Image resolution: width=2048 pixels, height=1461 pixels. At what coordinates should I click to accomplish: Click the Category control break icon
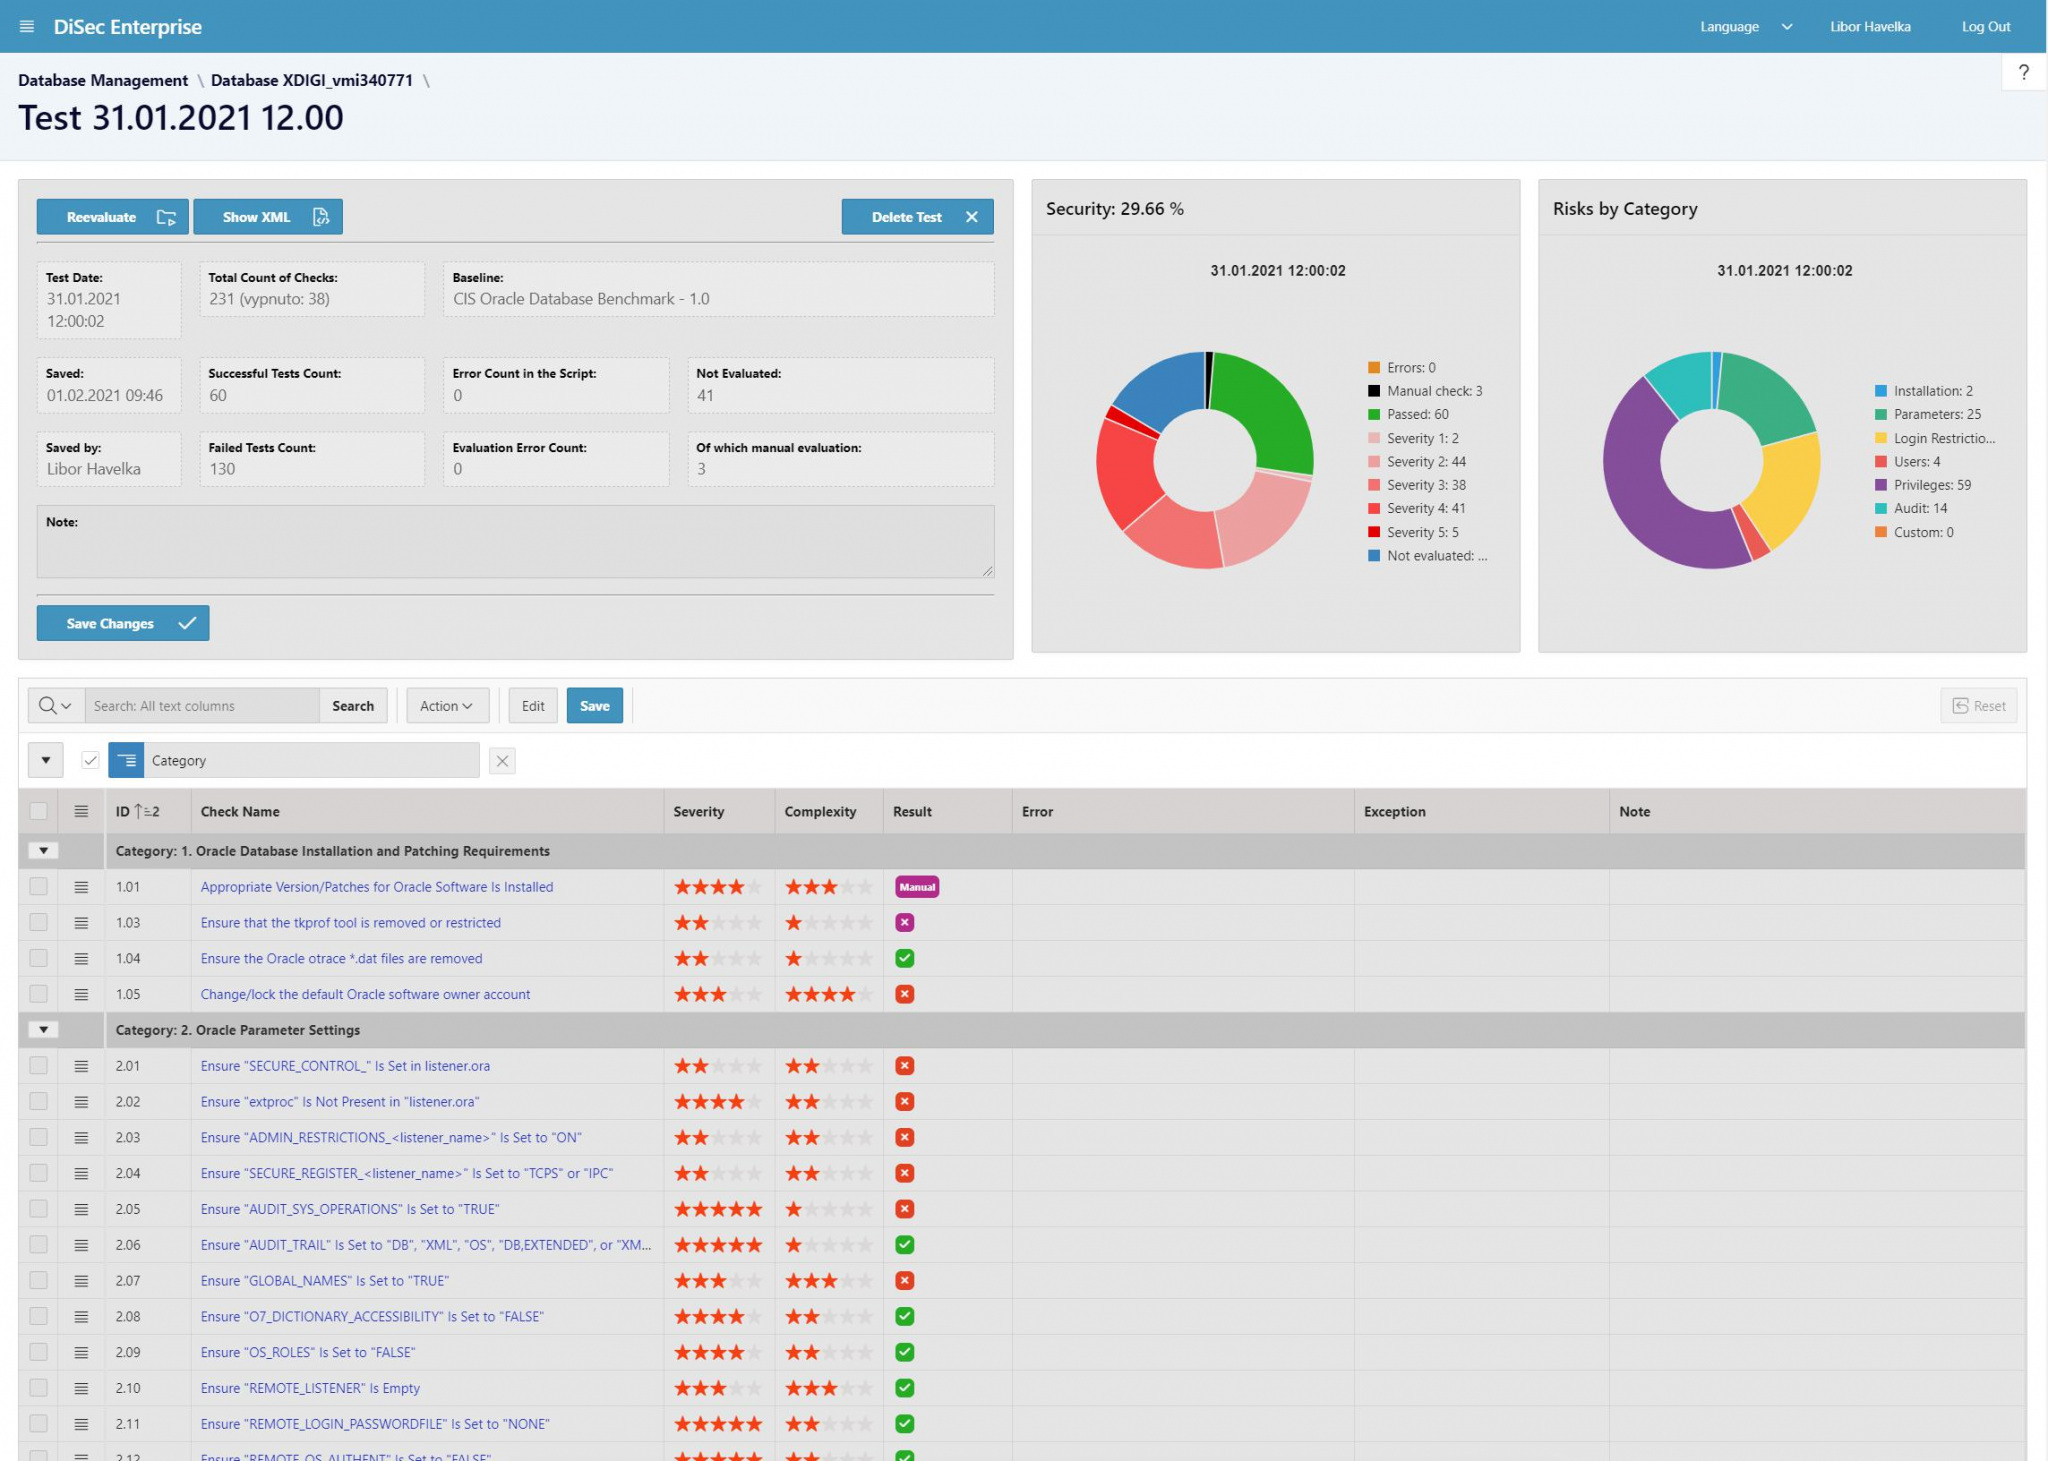pyautogui.click(x=126, y=761)
